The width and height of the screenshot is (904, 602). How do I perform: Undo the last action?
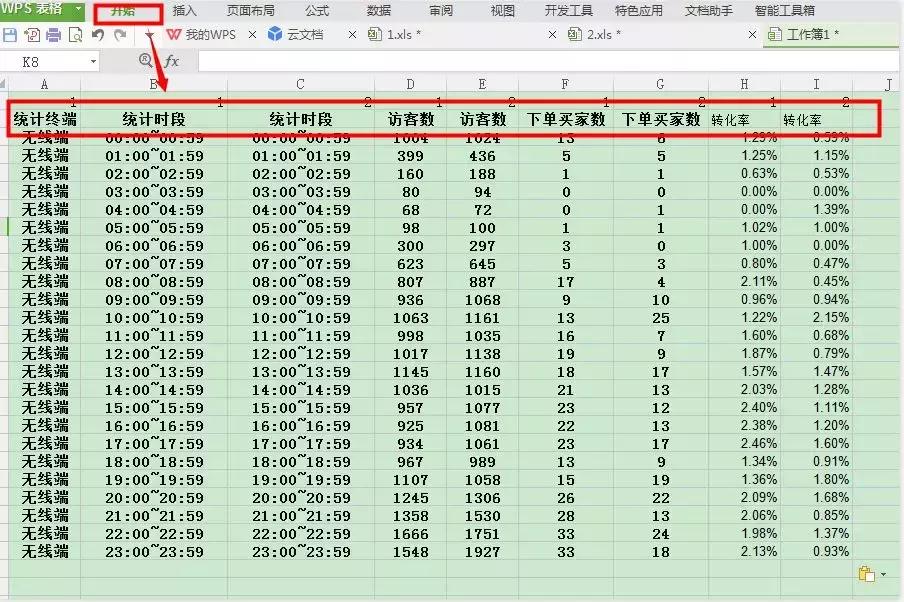pyautogui.click(x=95, y=33)
